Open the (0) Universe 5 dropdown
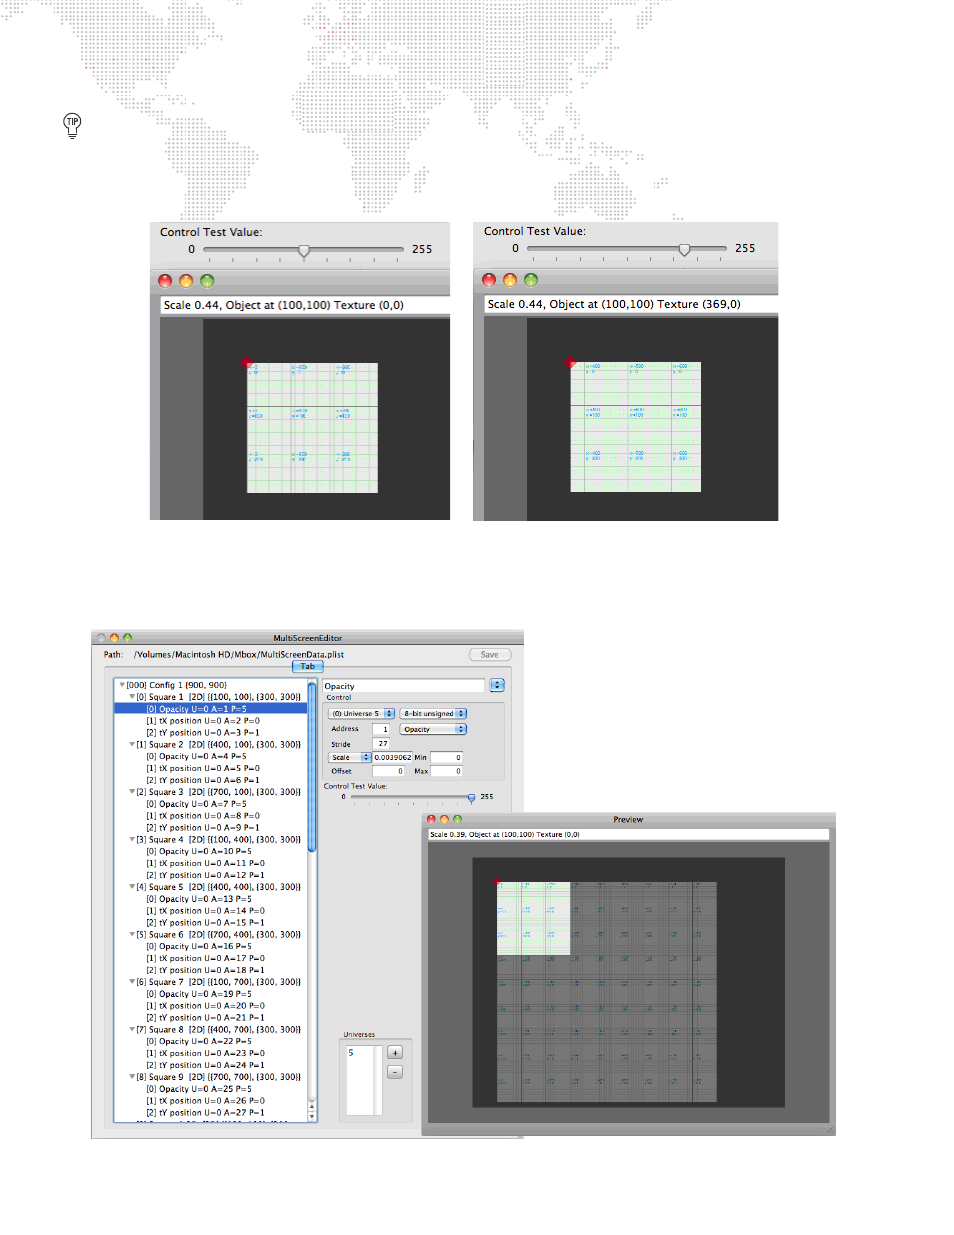This screenshot has height=1235, width=954. 362,714
